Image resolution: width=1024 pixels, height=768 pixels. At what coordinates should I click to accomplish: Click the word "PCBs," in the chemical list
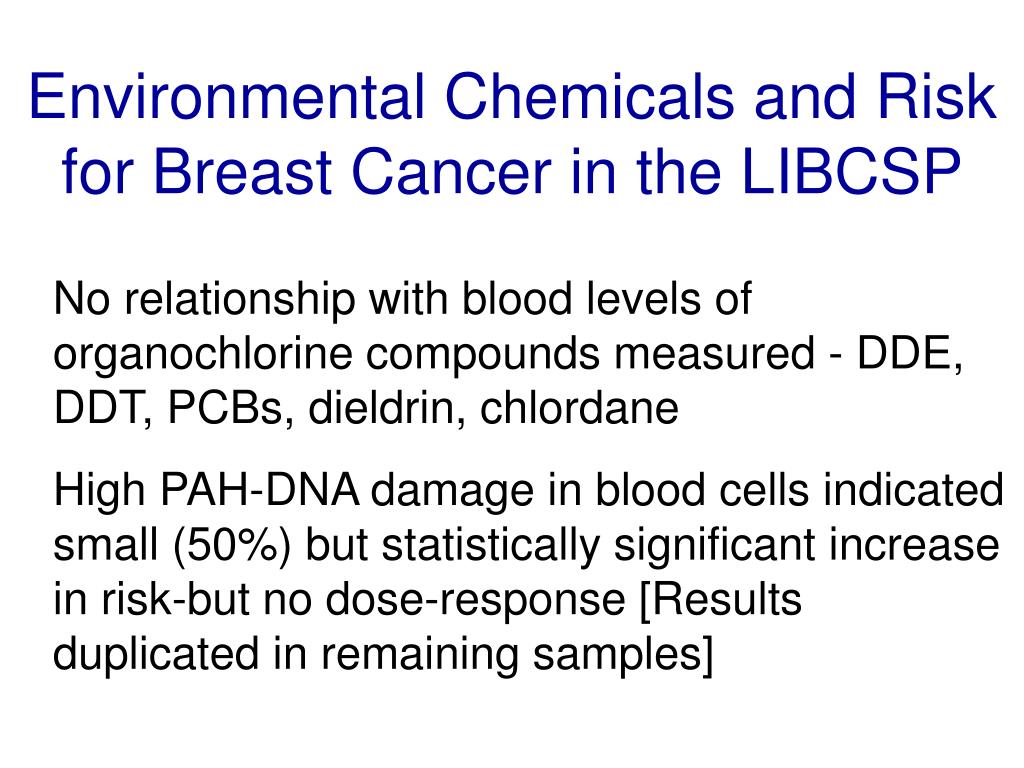click(230, 409)
